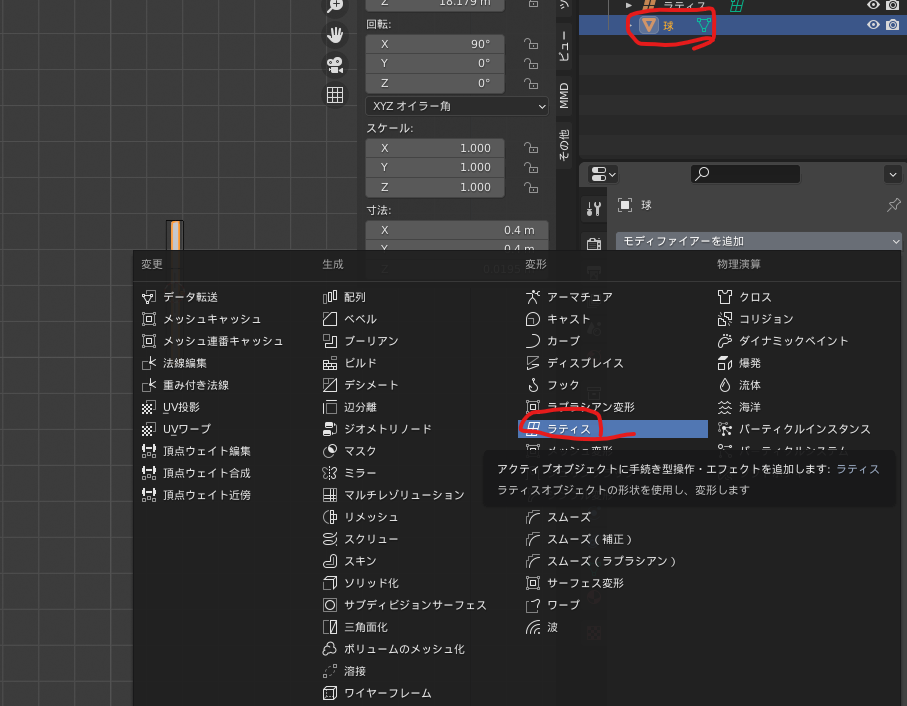Open the tool properties tab icon
Screen dimensions: 907x706
pos(593,208)
